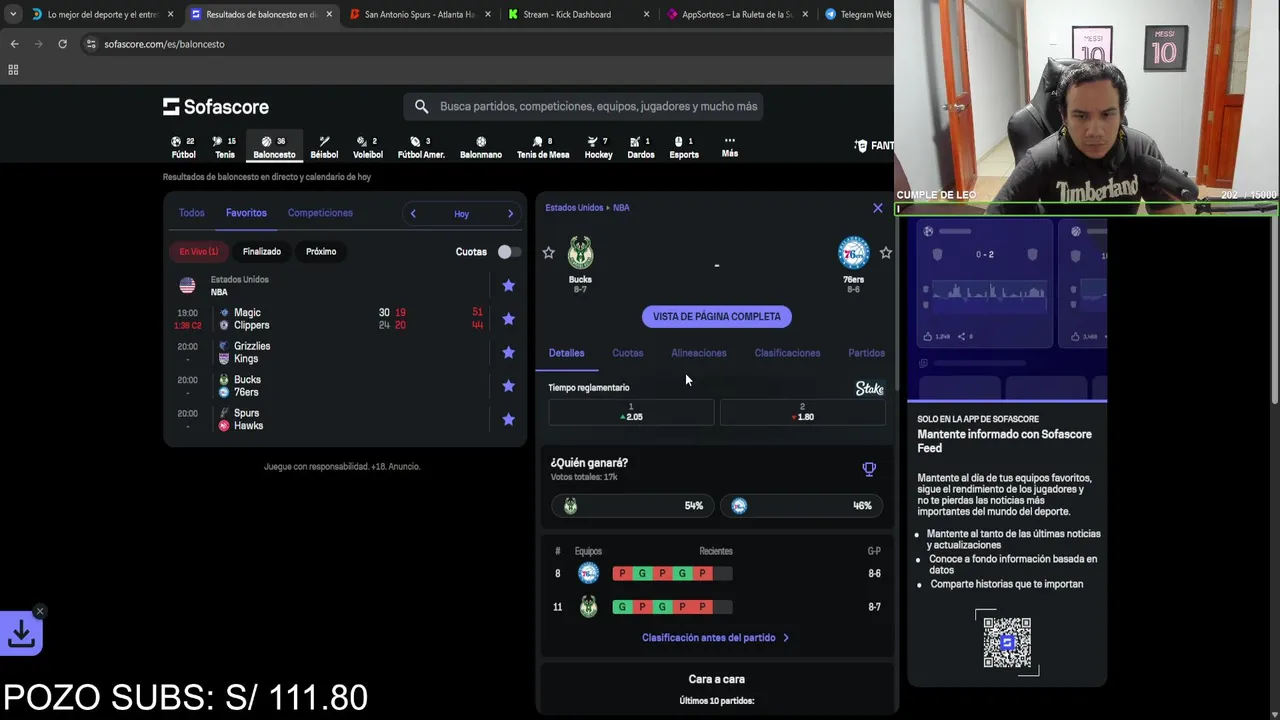
Task: Favorite the 76ers team in header
Action: pos(885,253)
